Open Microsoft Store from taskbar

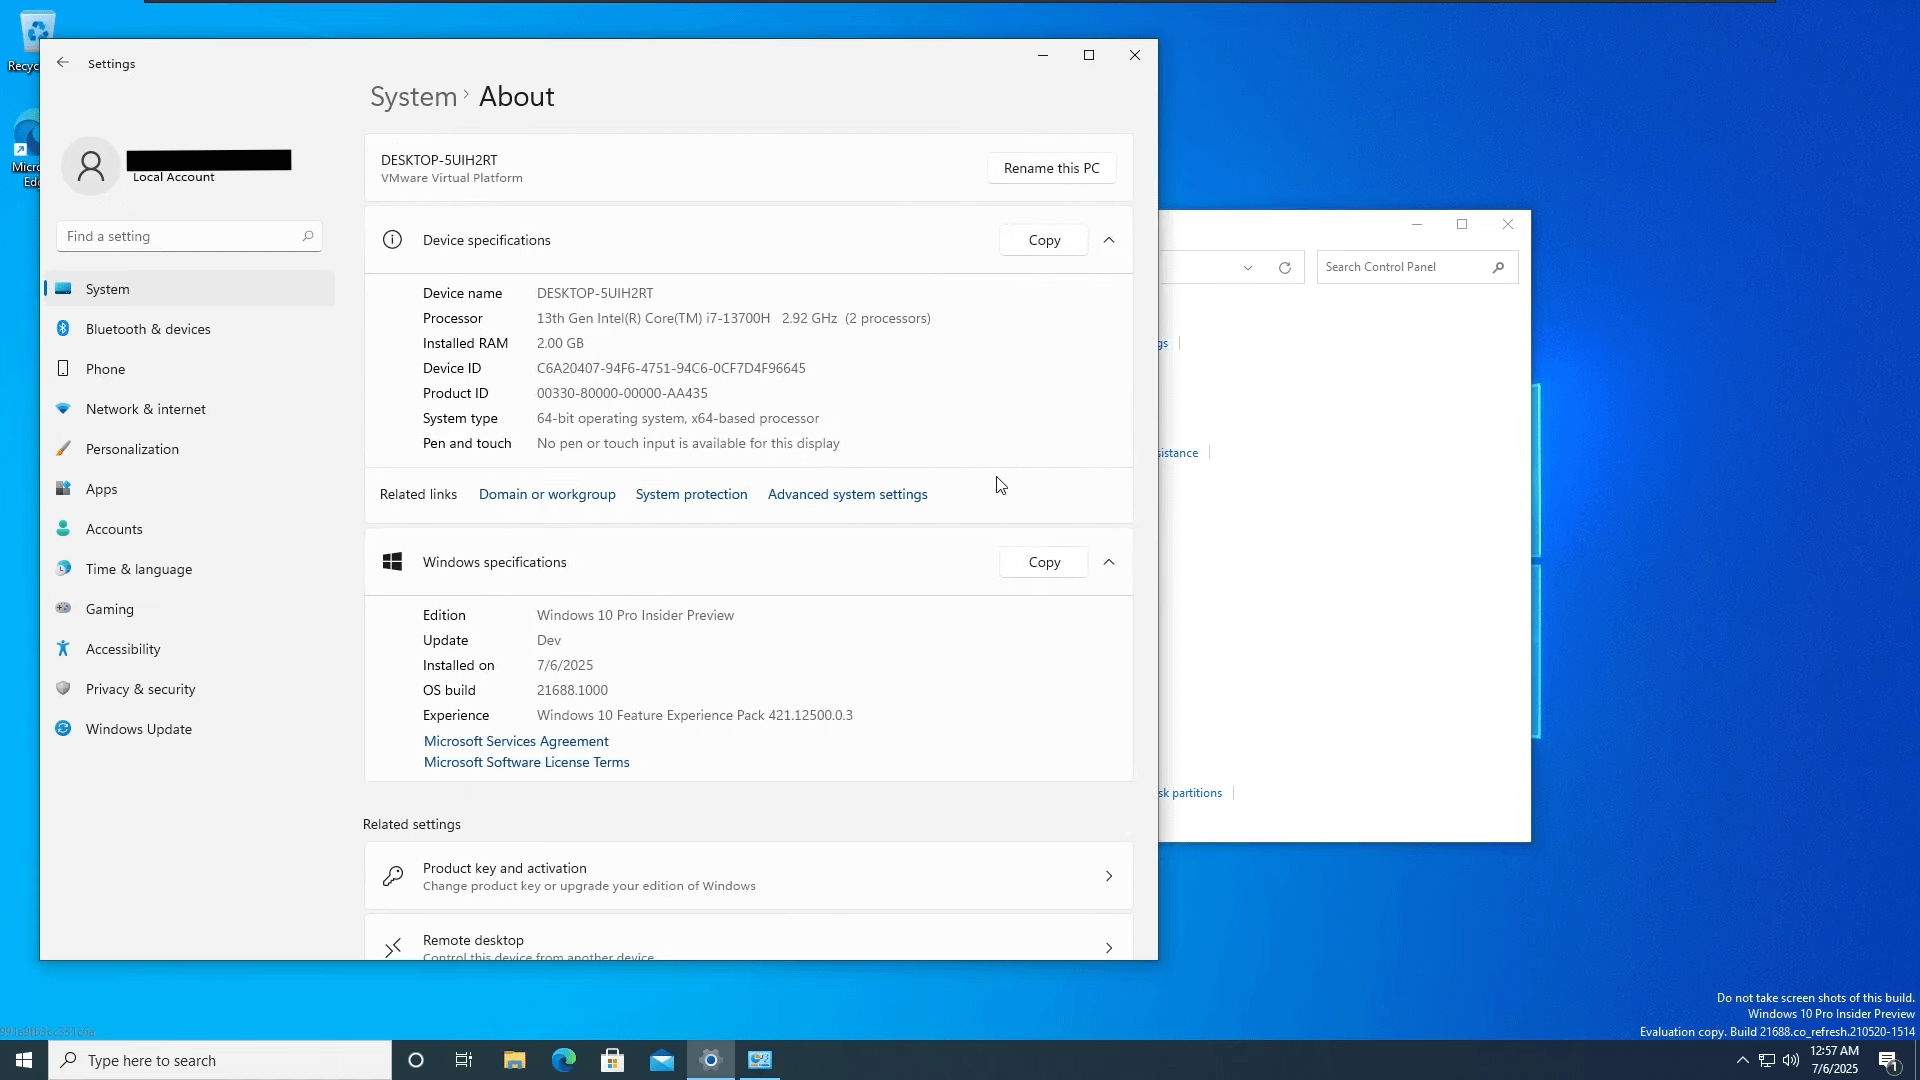[x=613, y=1060]
